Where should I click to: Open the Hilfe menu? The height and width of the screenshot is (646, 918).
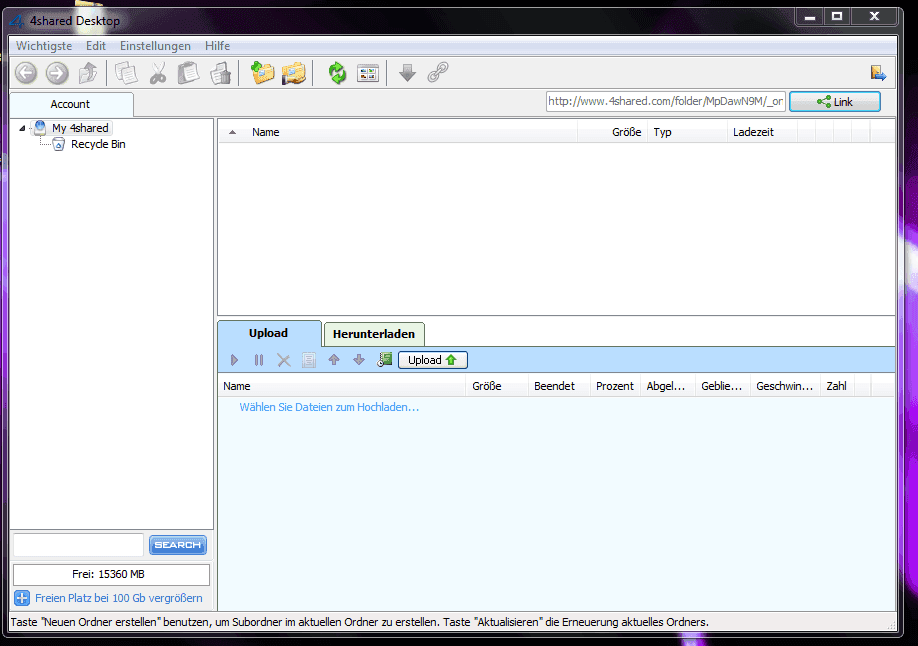217,46
